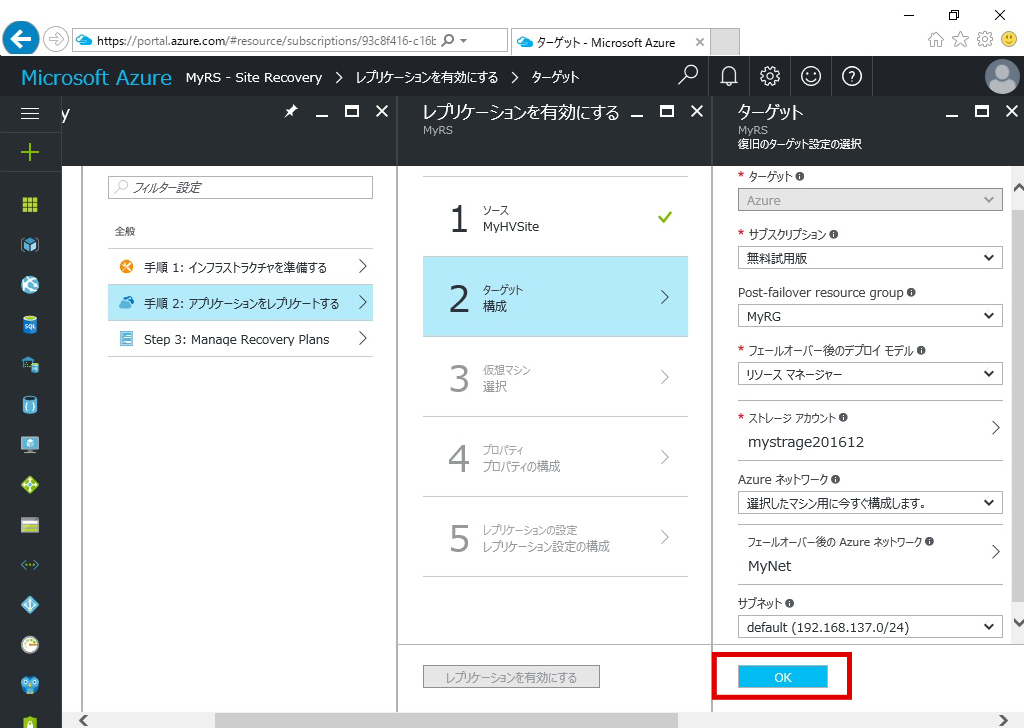The width and height of the screenshot is (1024, 728).
Task: Open Azure portal settings gear
Action: [x=770, y=76]
